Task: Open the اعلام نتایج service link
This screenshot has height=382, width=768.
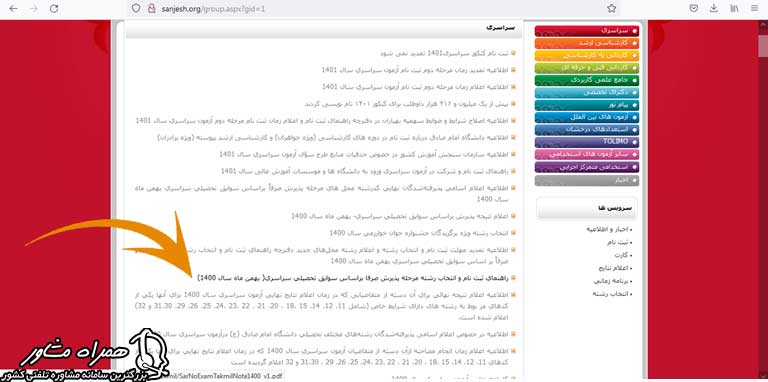Action: coord(616,268)
